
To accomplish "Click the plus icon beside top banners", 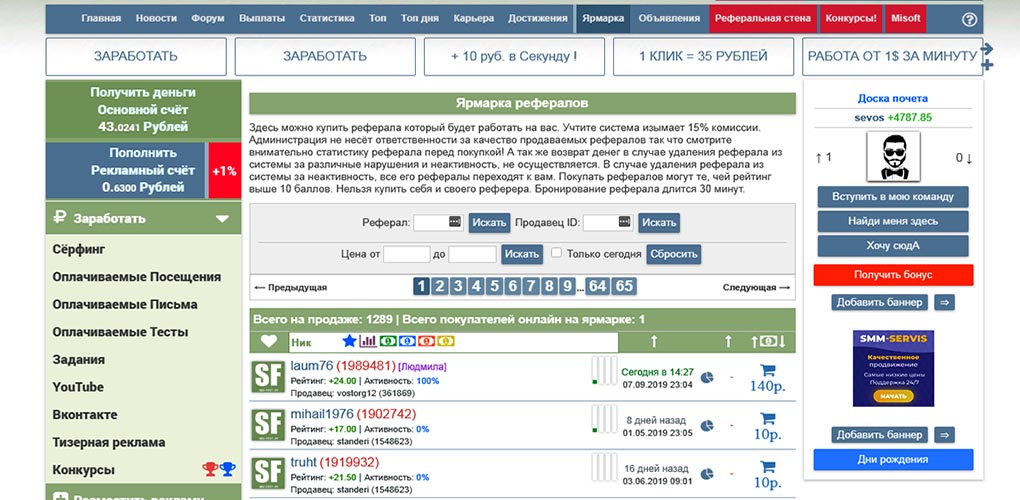I will (x=987, y=65).
